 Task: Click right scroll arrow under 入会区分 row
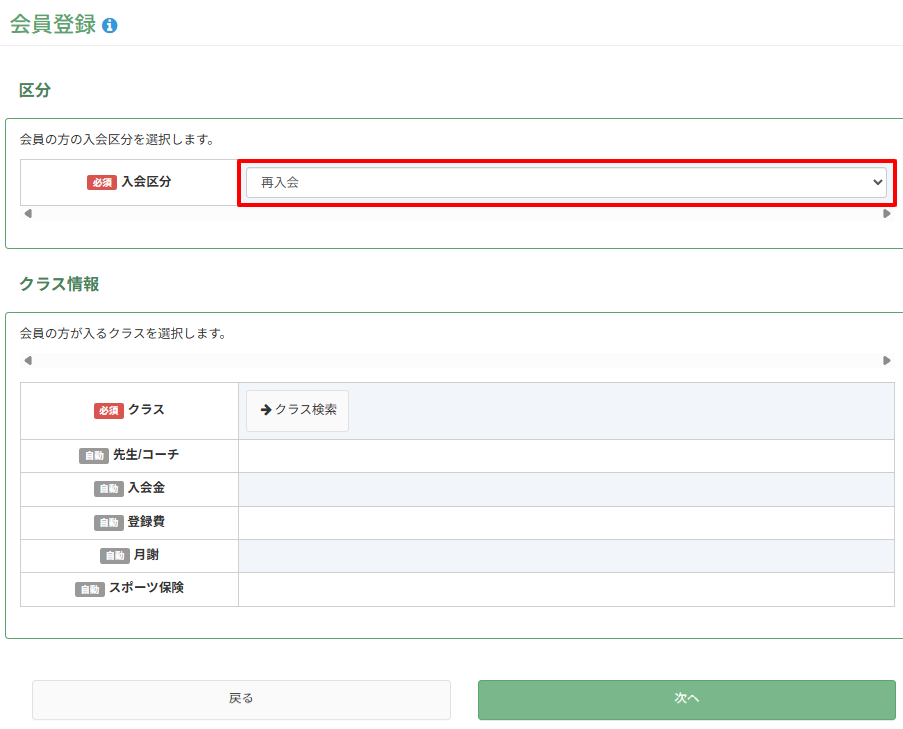[x=887, y=214]
